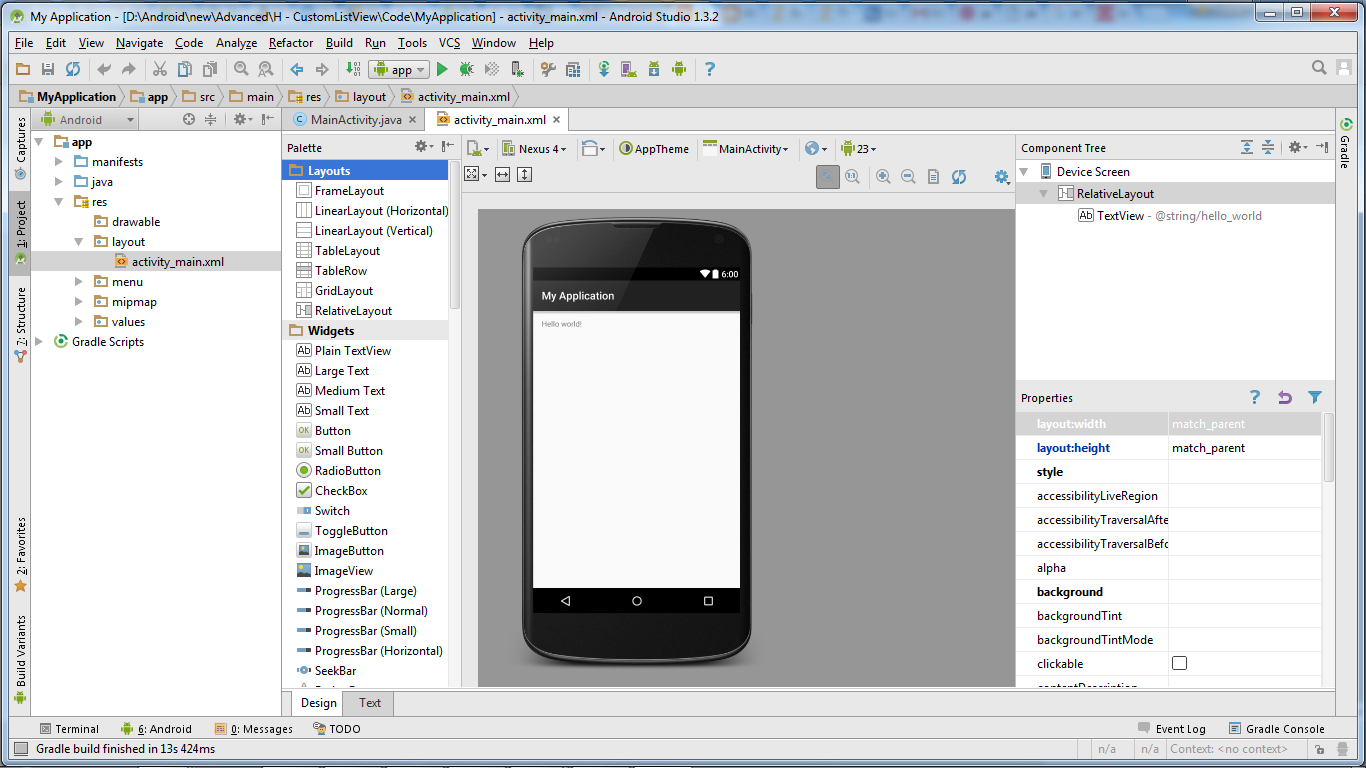Run the app with green play button
Screen dimensions: 1366x768
(x=442, y=69)
